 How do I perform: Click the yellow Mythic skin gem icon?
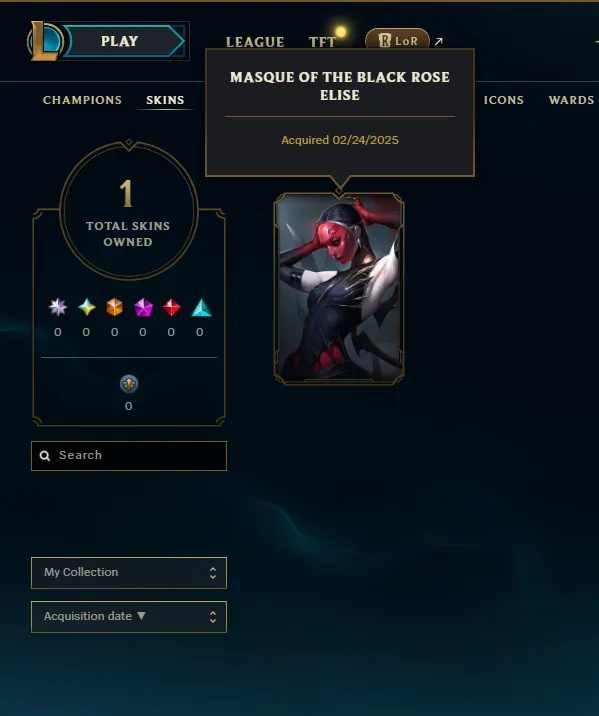[87, 307]
